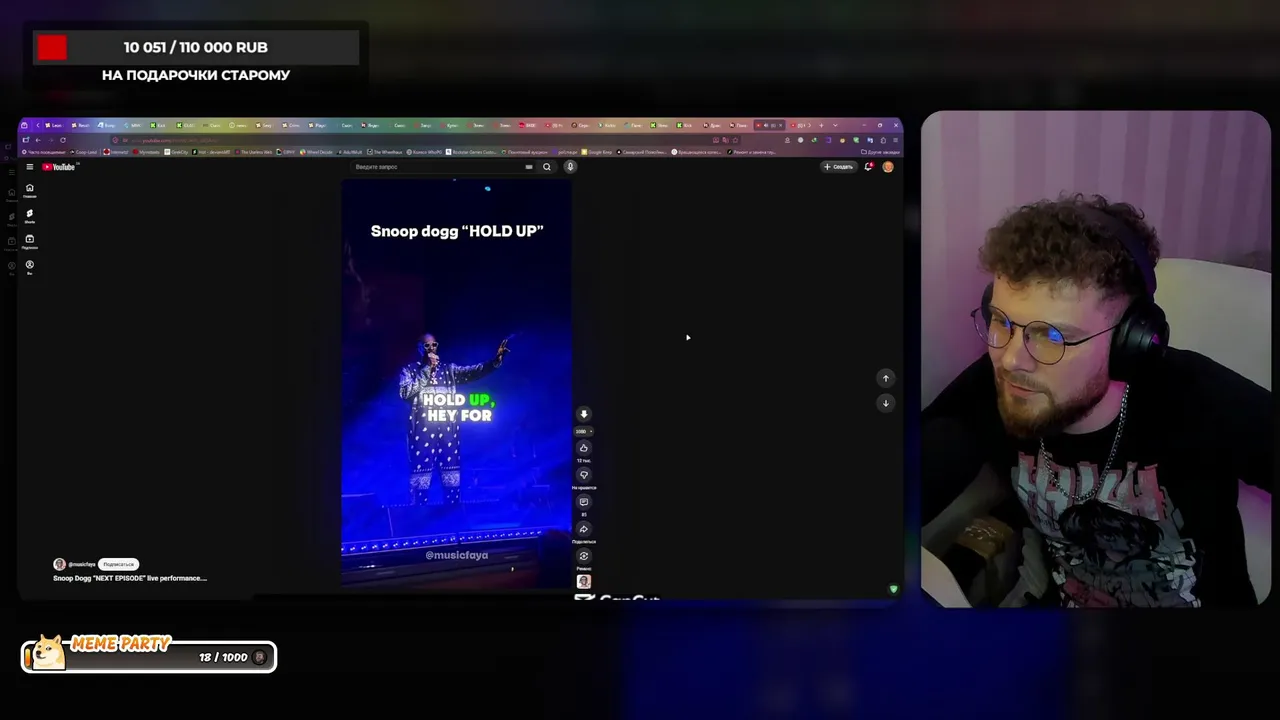Open Другие закладки bookmarks folder

pyautogui.click(x=880, y=152)
